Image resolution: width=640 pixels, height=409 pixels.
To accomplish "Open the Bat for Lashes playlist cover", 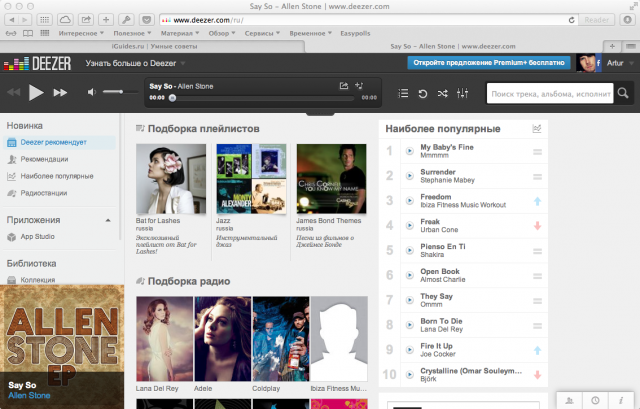I will click(x=171, y=179).
